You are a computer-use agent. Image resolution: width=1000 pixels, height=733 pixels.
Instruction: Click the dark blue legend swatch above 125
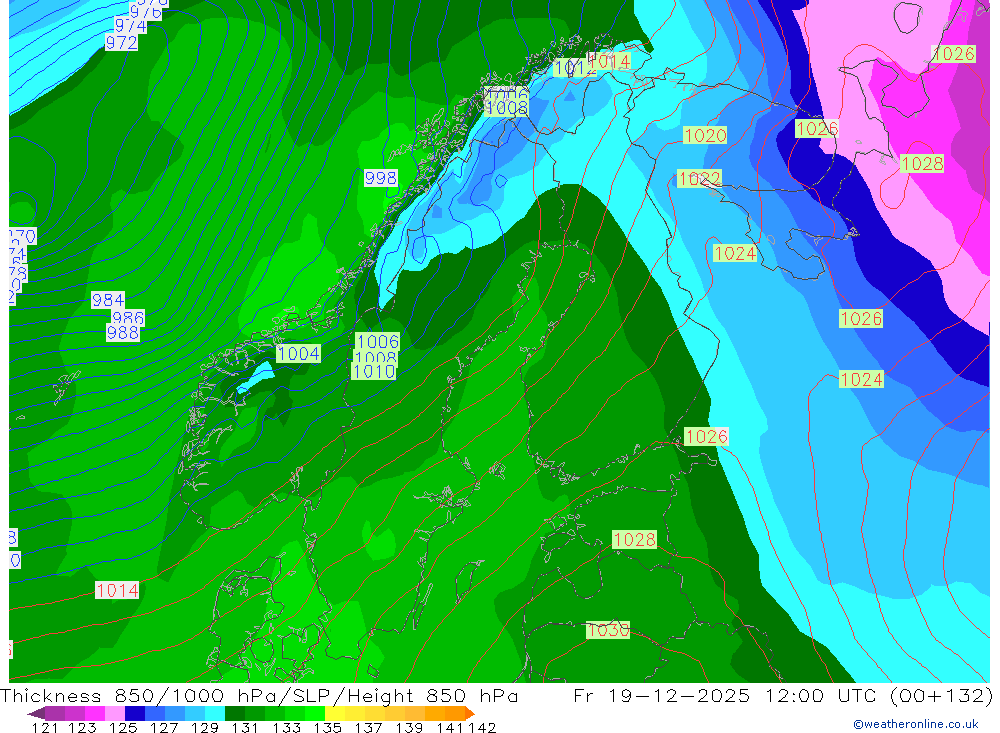point(135,713)
